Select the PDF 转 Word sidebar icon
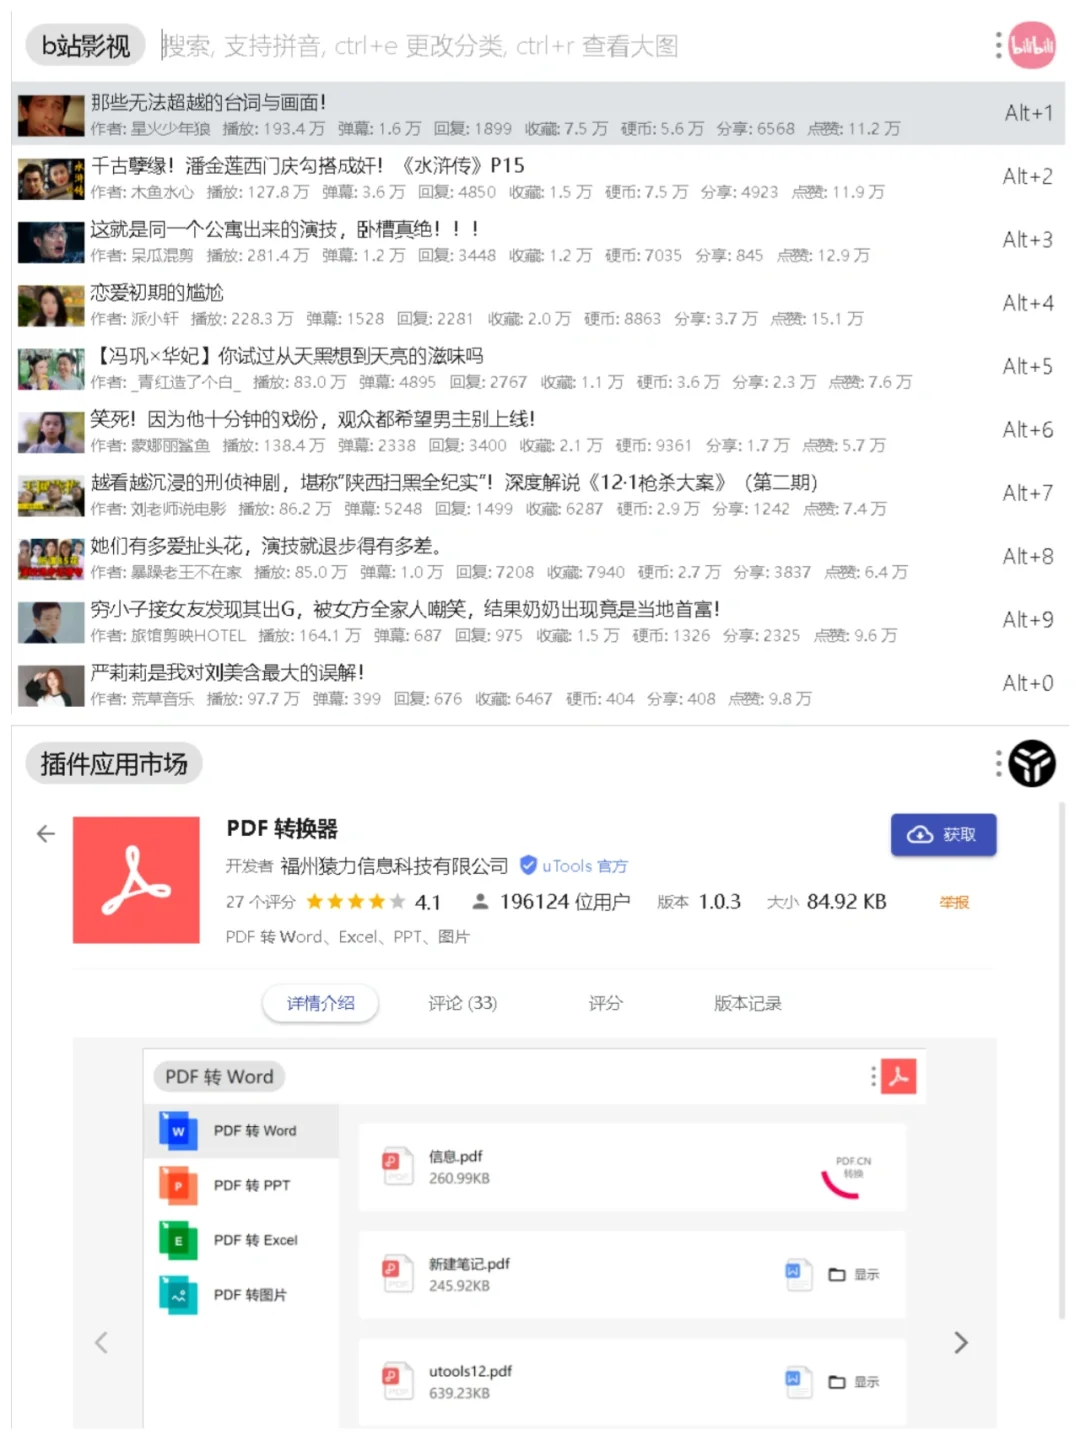 [x=178, y=1130]
